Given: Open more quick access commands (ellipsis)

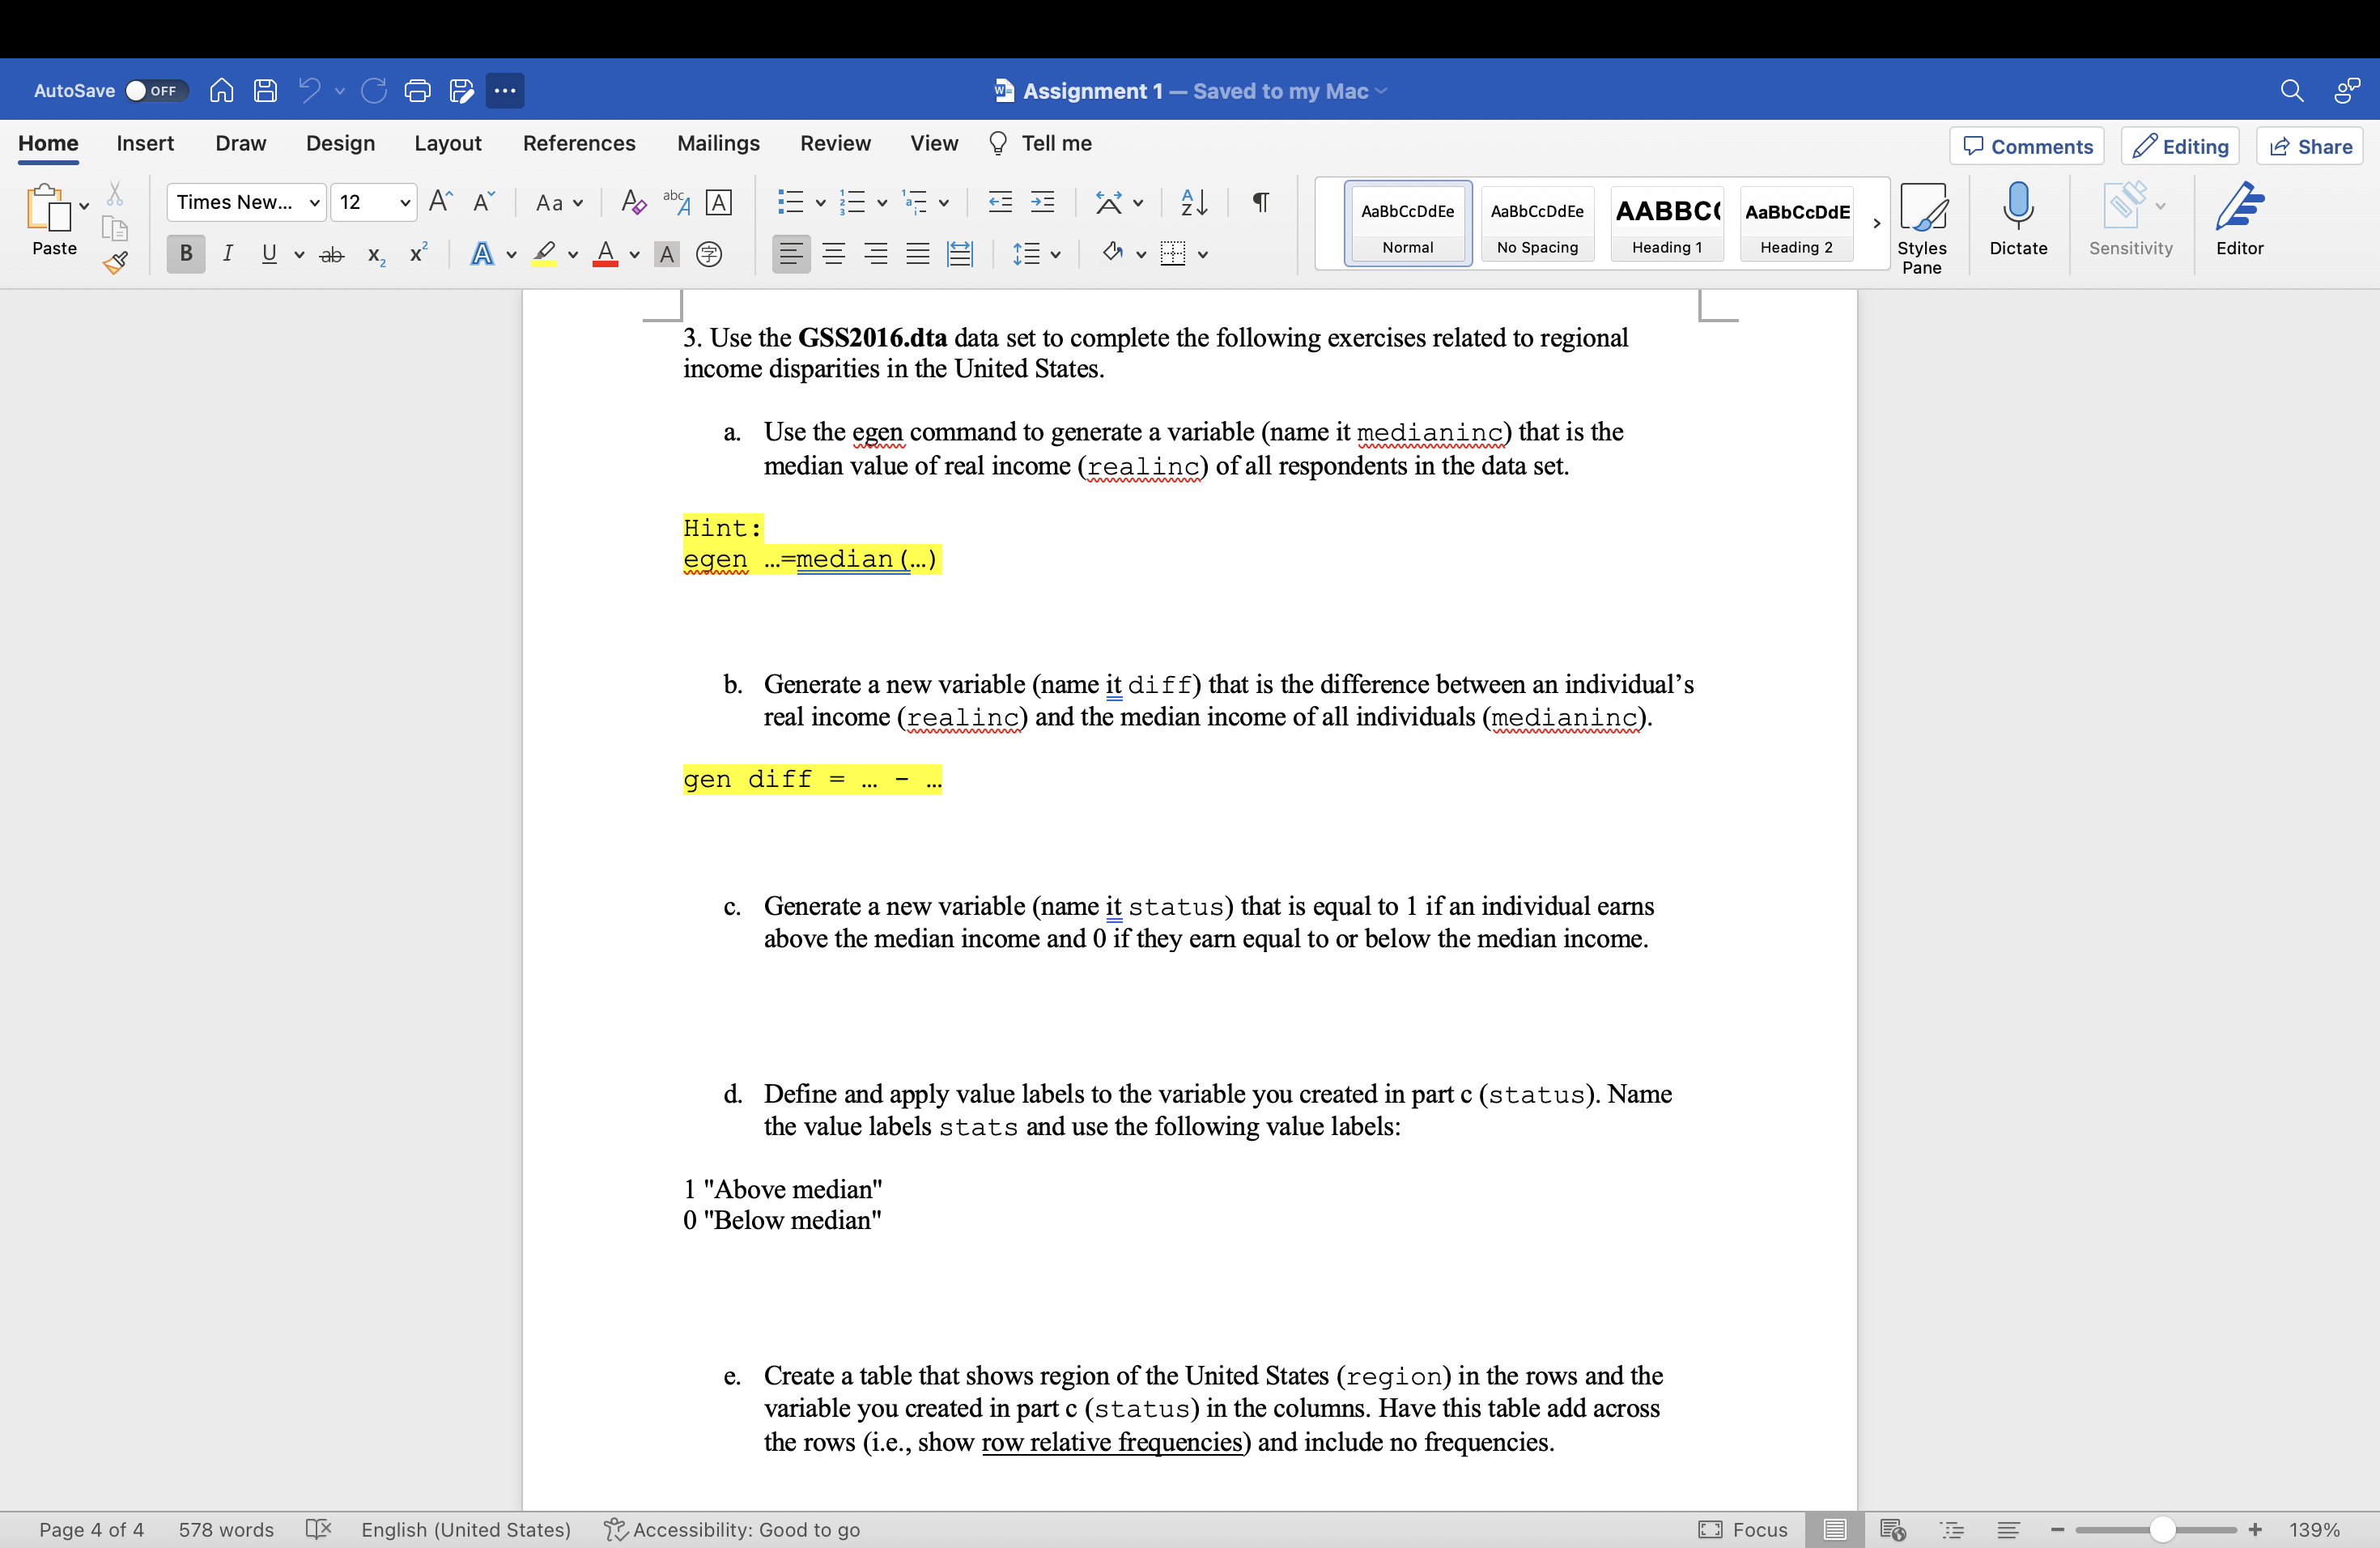Looking at the screenshot, I should 505,91.
